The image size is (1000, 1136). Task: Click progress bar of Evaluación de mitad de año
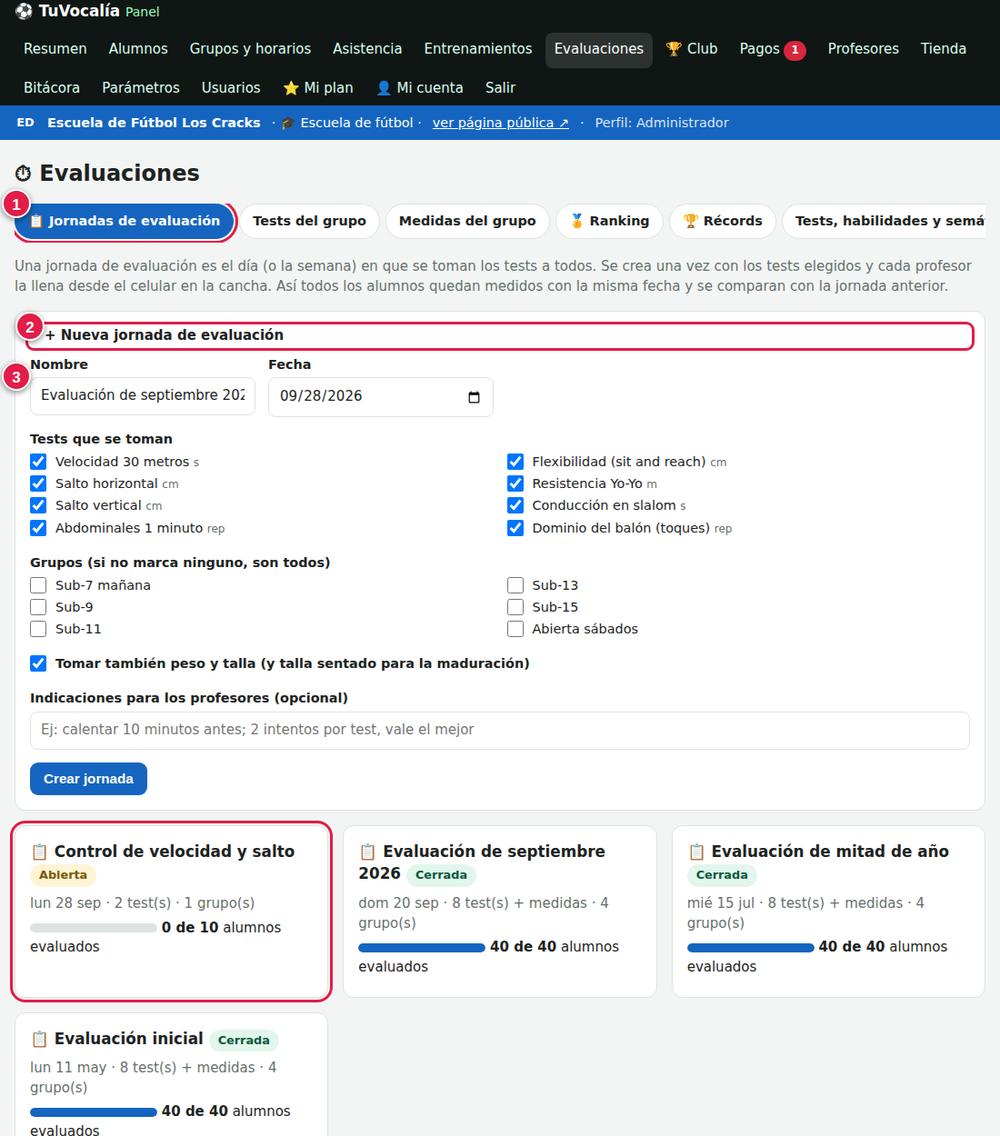pyautogui.click(x=750, y=947)
